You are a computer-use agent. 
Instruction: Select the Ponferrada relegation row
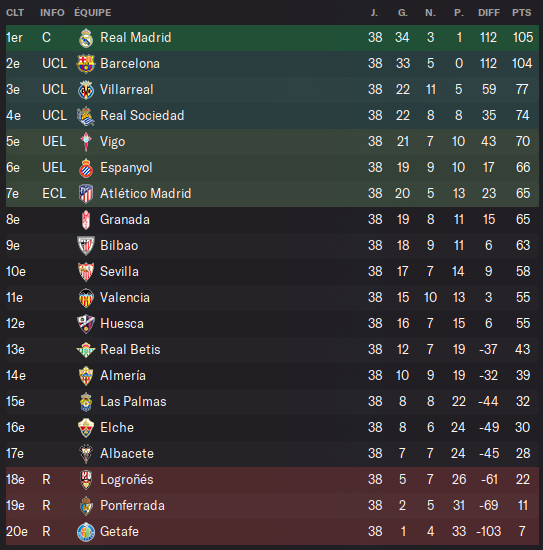272,506
